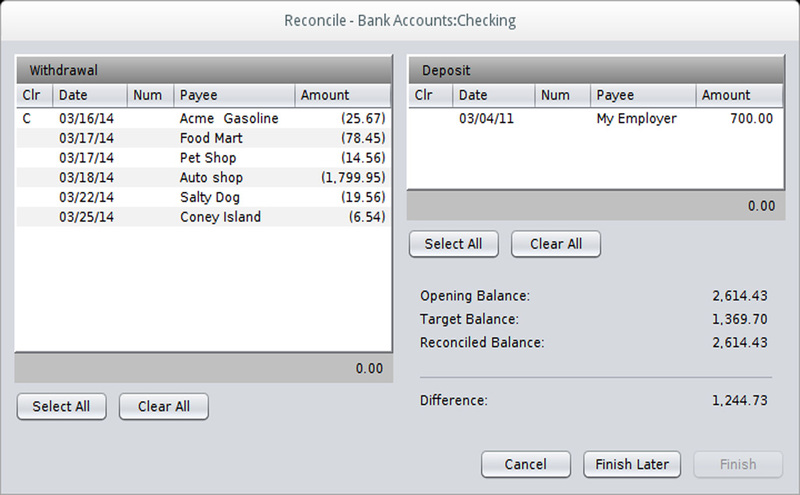The image size is (800, 495).
Task: Select the Pet Shop withdrawal row
Action: tap(204, 158)
